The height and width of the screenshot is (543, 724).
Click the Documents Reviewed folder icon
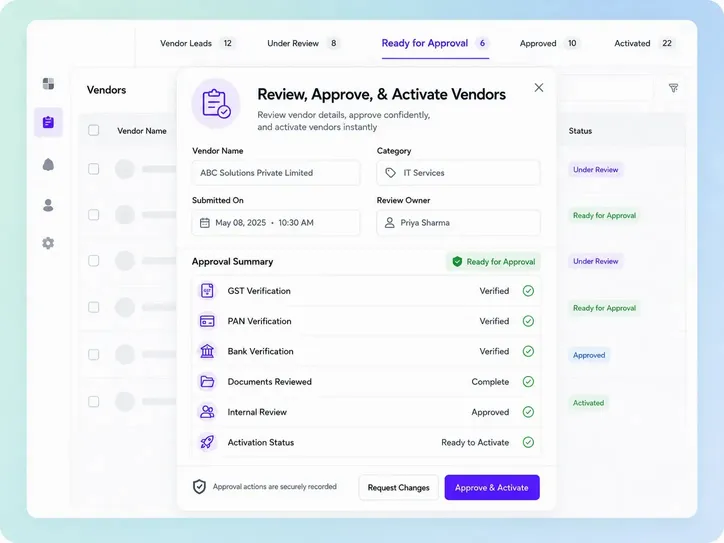[207, 381]
